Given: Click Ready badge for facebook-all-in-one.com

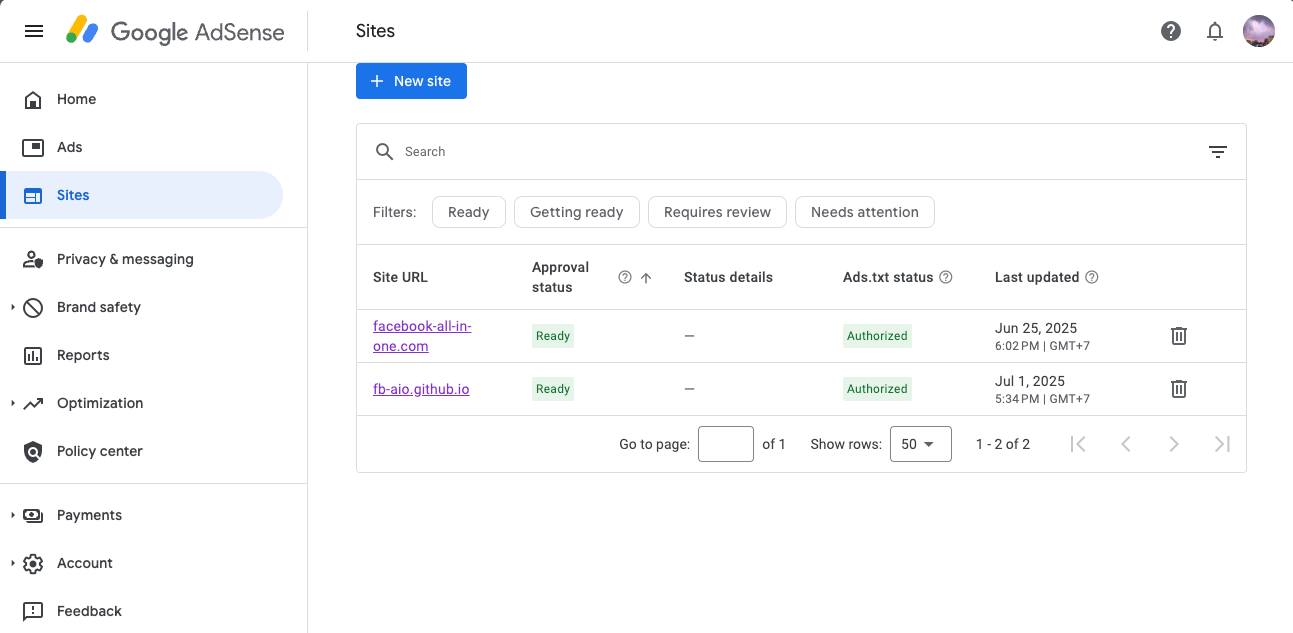Looking at the screenshot, I should (x=553, y=336).
